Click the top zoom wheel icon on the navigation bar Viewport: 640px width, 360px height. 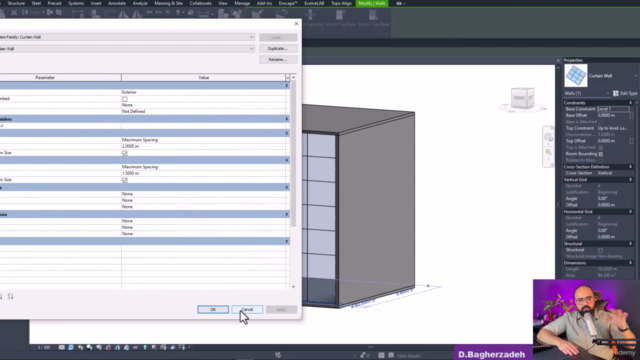coord(548,138)
